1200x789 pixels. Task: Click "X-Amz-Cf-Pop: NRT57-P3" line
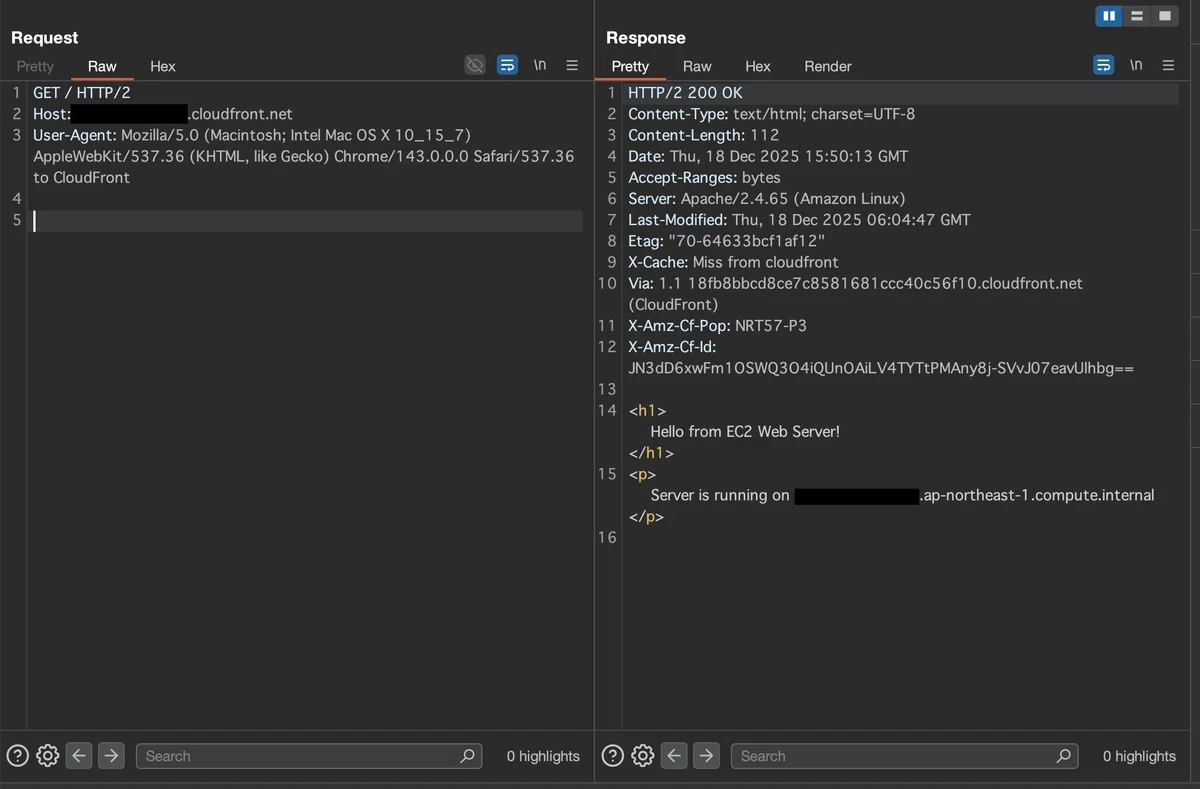click(717, 325)
